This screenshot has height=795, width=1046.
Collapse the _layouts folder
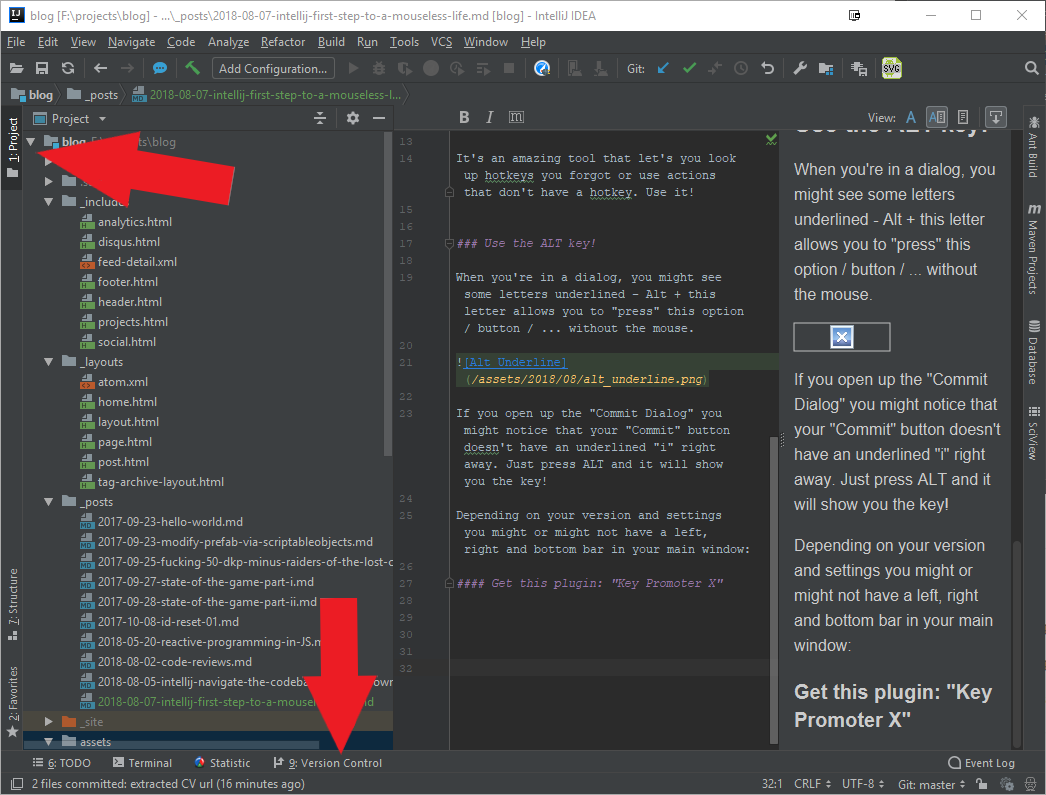47,362
